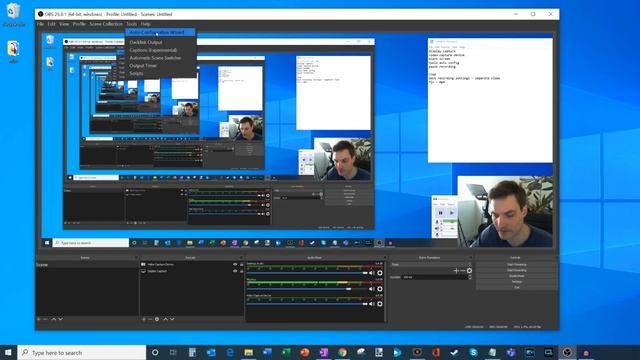Open Skype from the taskbar

coord(473,353)
